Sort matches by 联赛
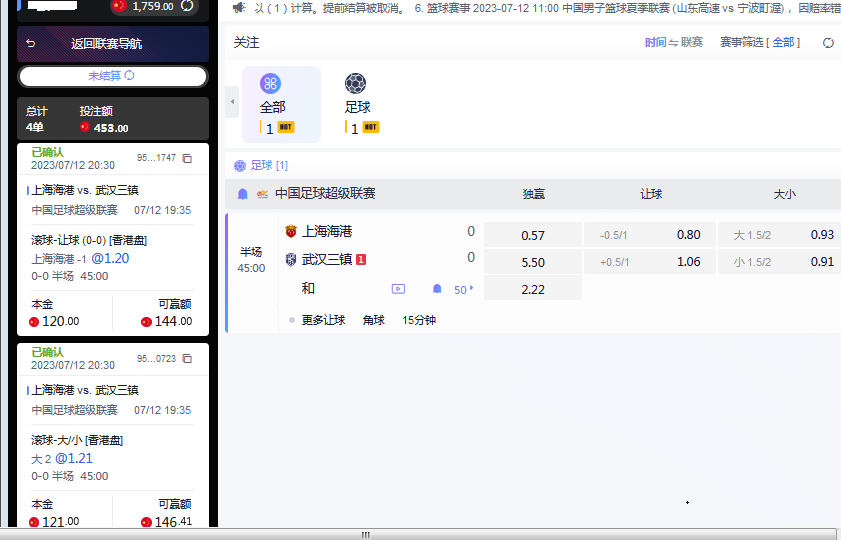 692,42
